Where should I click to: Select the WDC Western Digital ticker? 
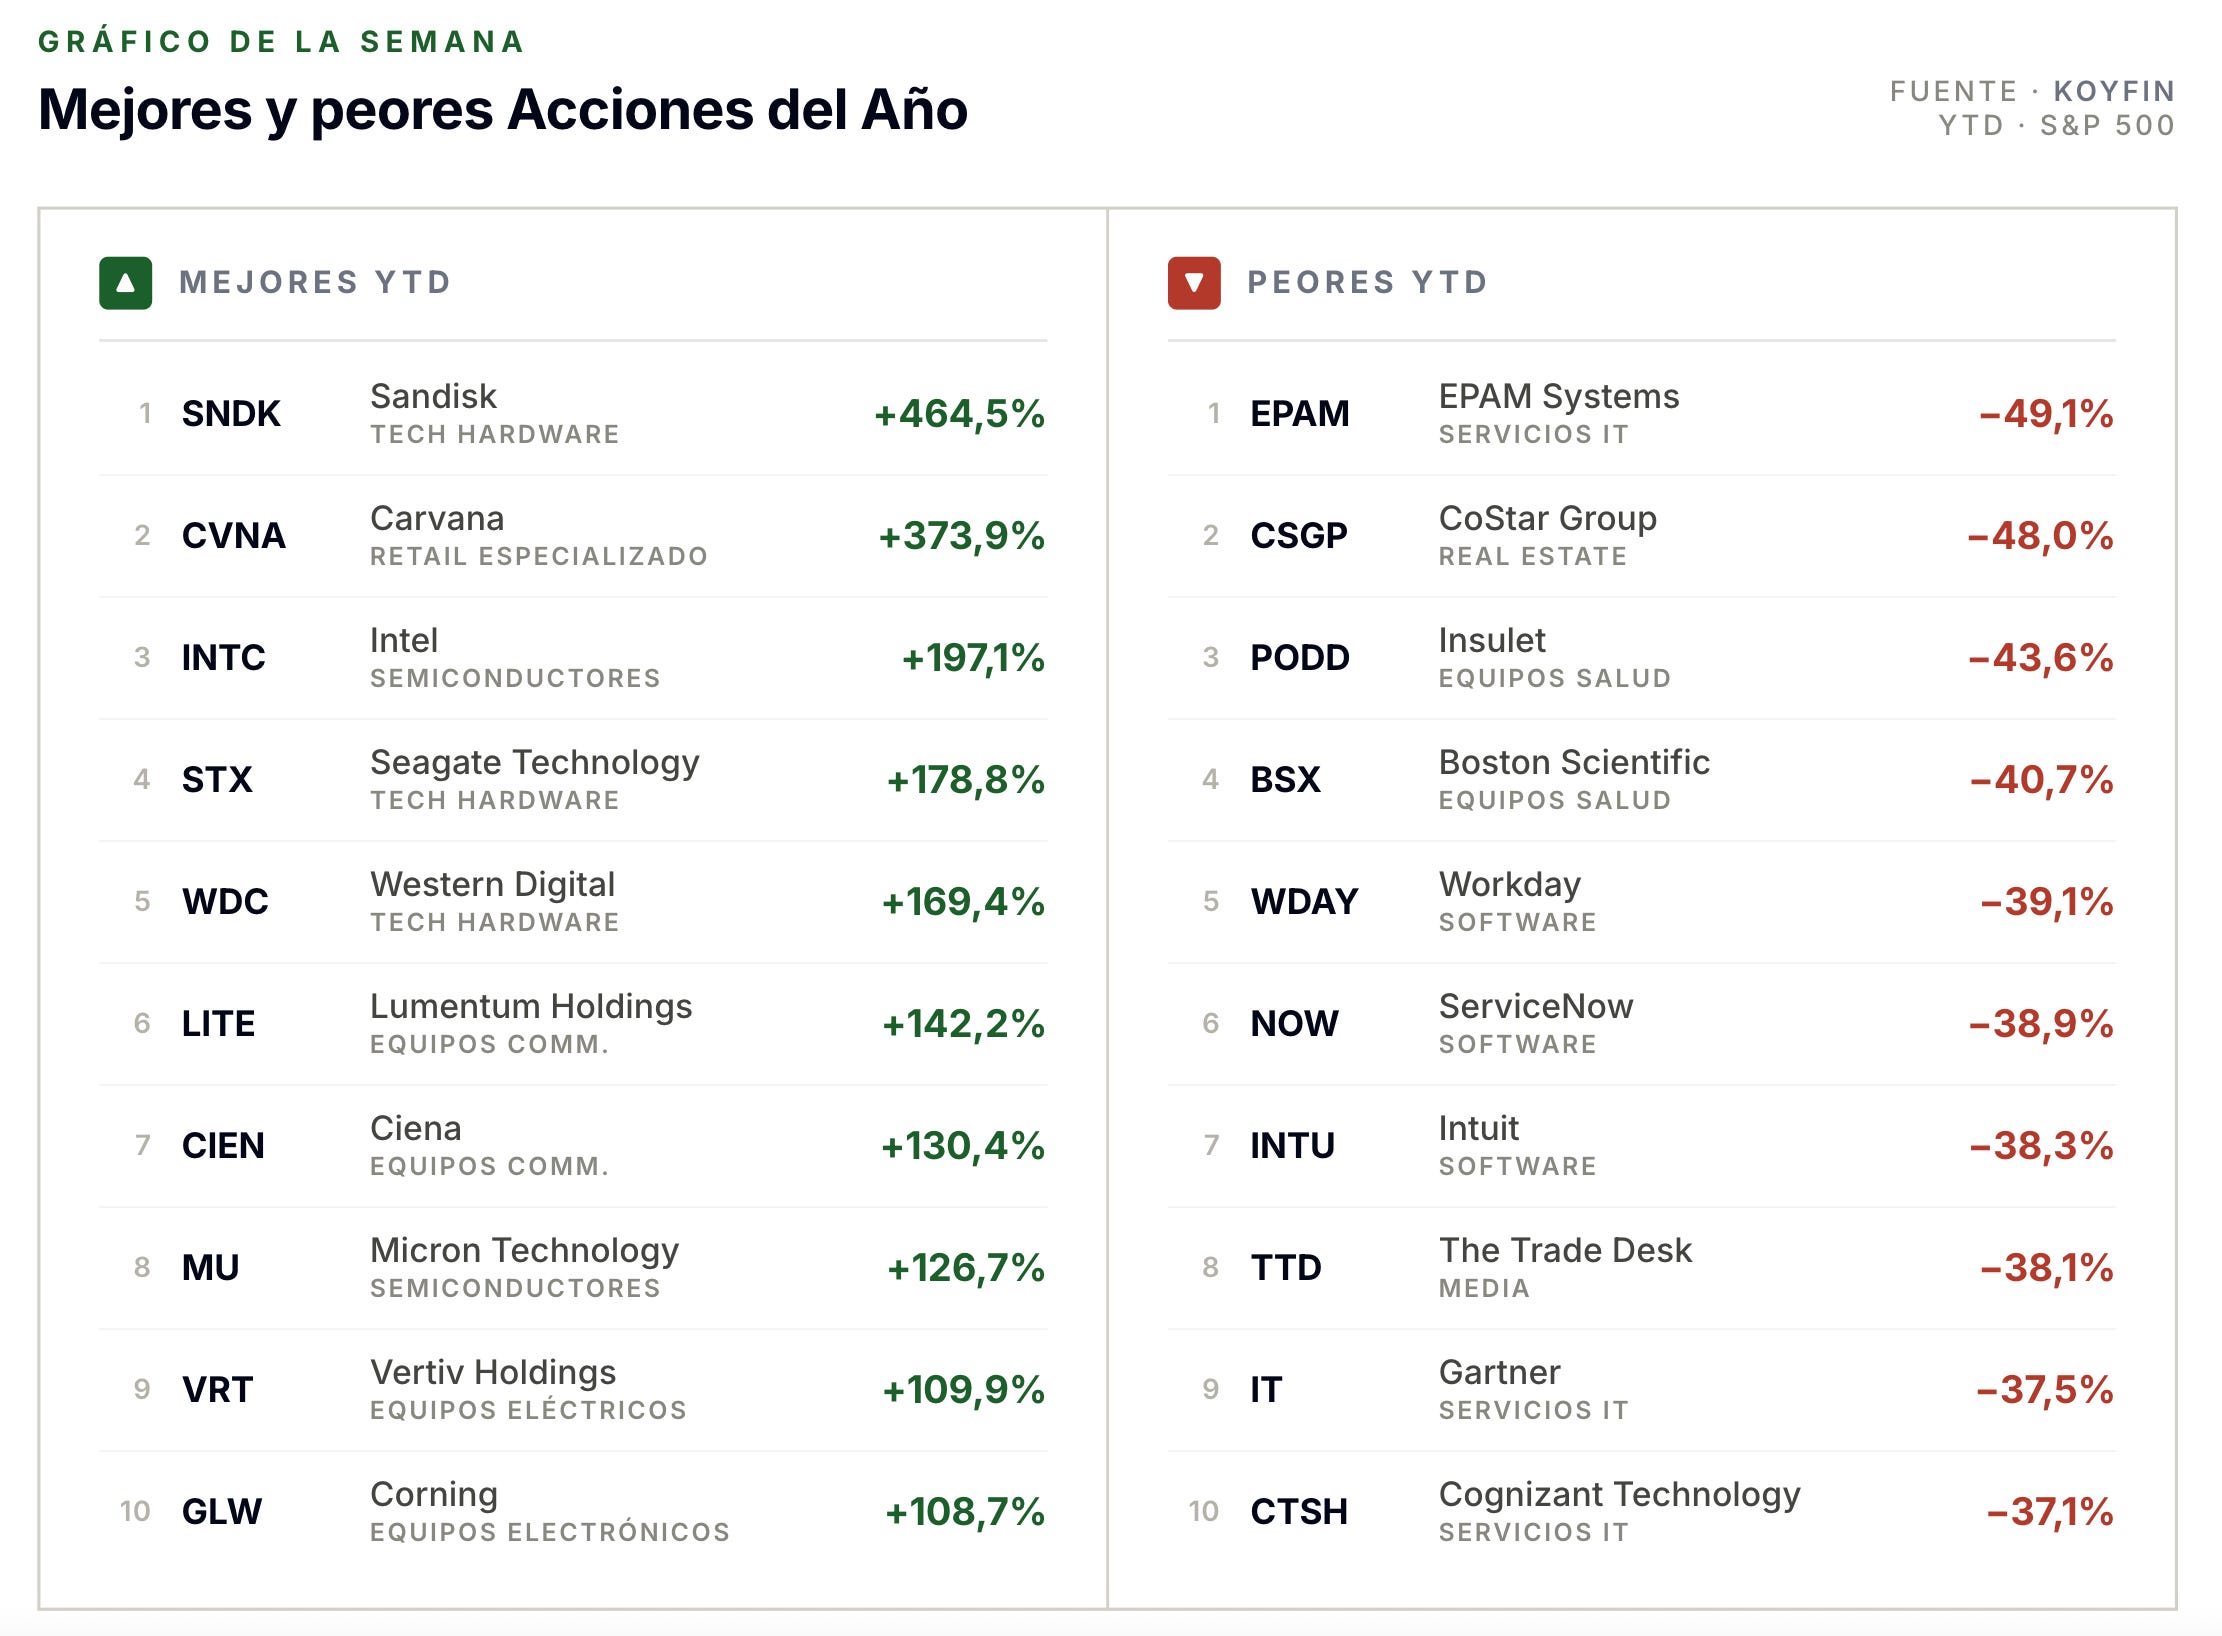(x=225, y=902)
